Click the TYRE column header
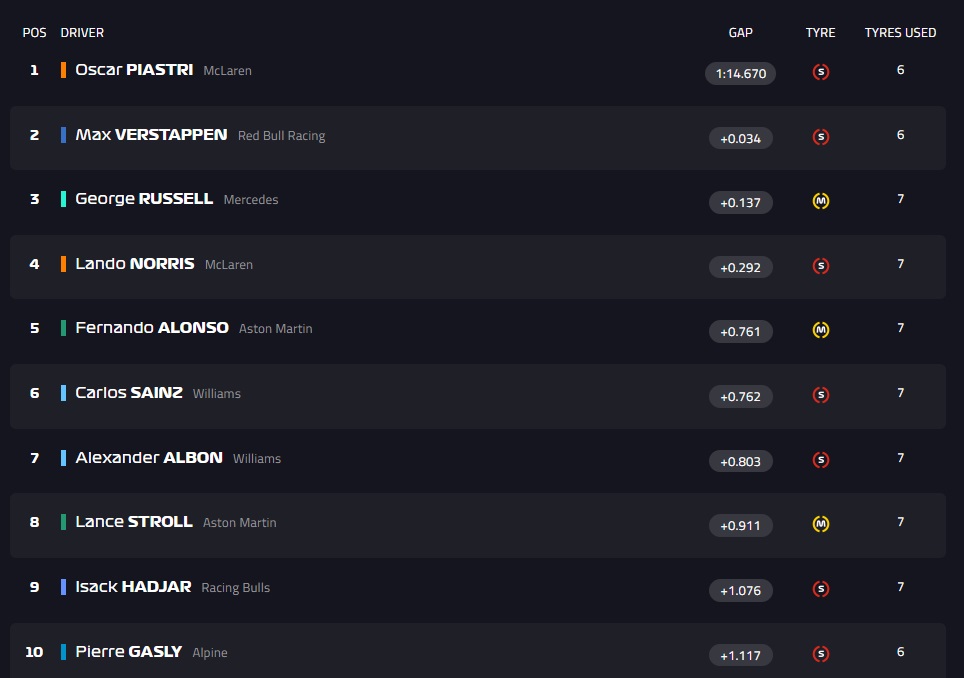 (820, 33)
